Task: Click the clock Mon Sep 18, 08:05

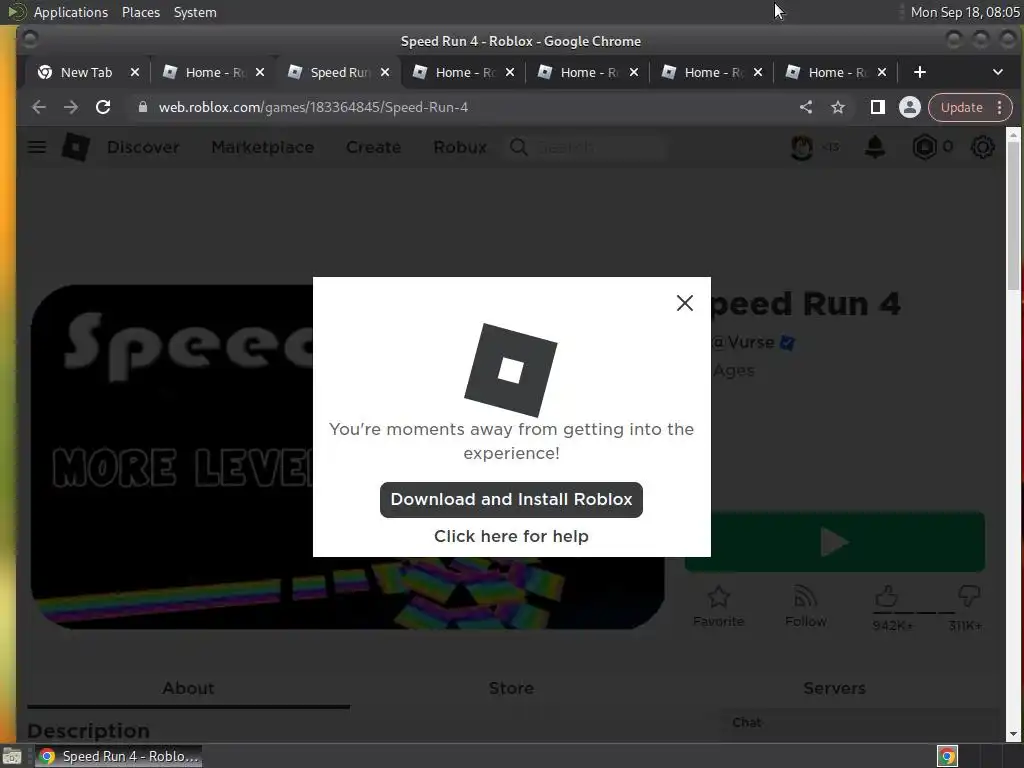Action: [x=965, y=12]
